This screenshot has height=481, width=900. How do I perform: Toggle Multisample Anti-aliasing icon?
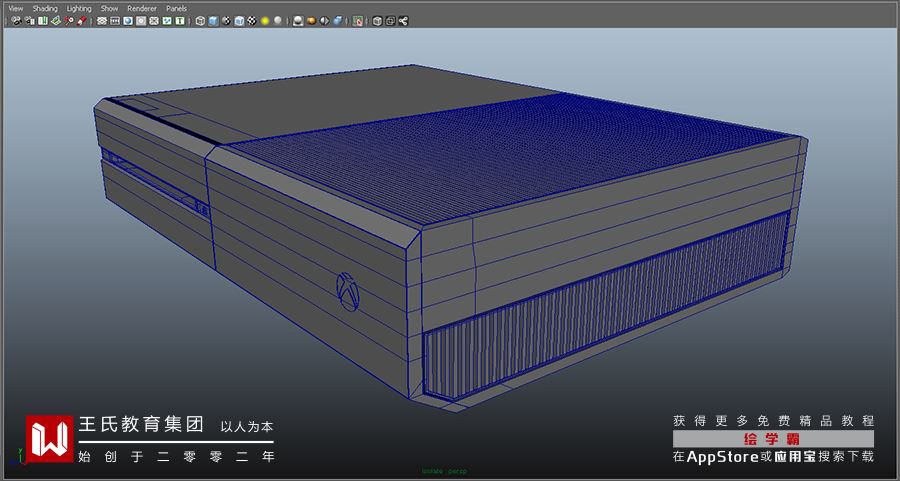coord(324,21)
